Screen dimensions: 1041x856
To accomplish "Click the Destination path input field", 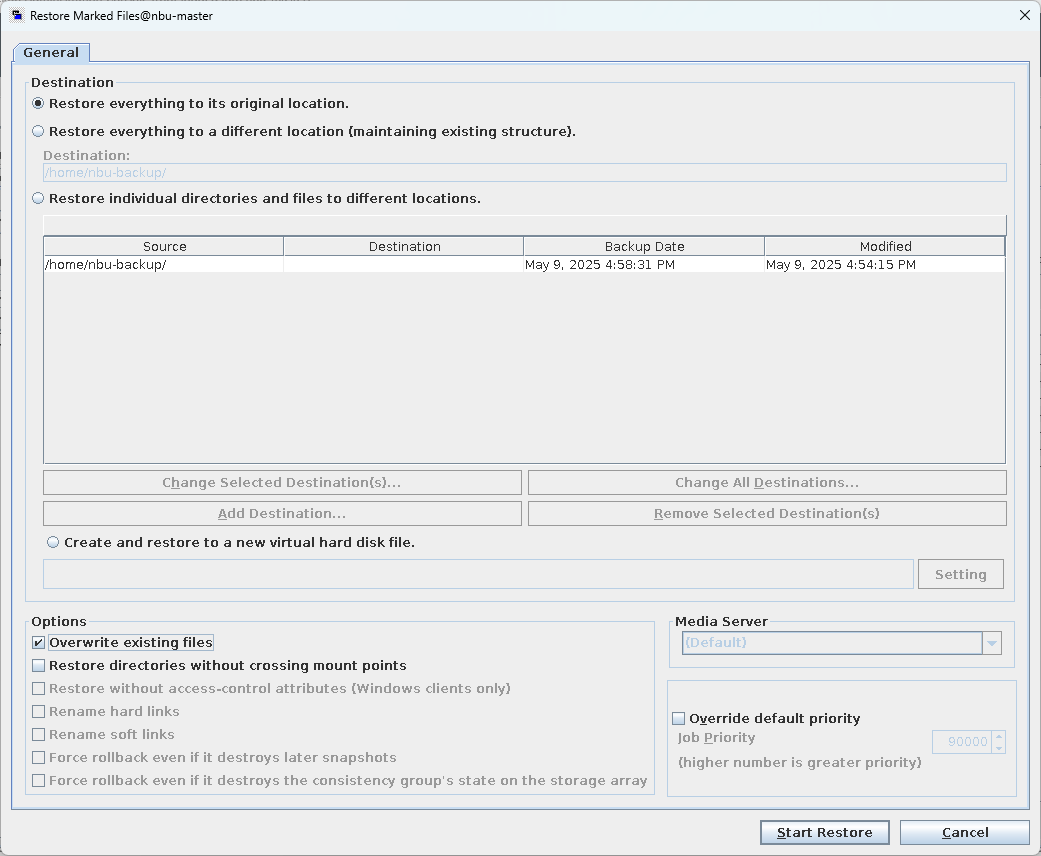I will (524, 173).
